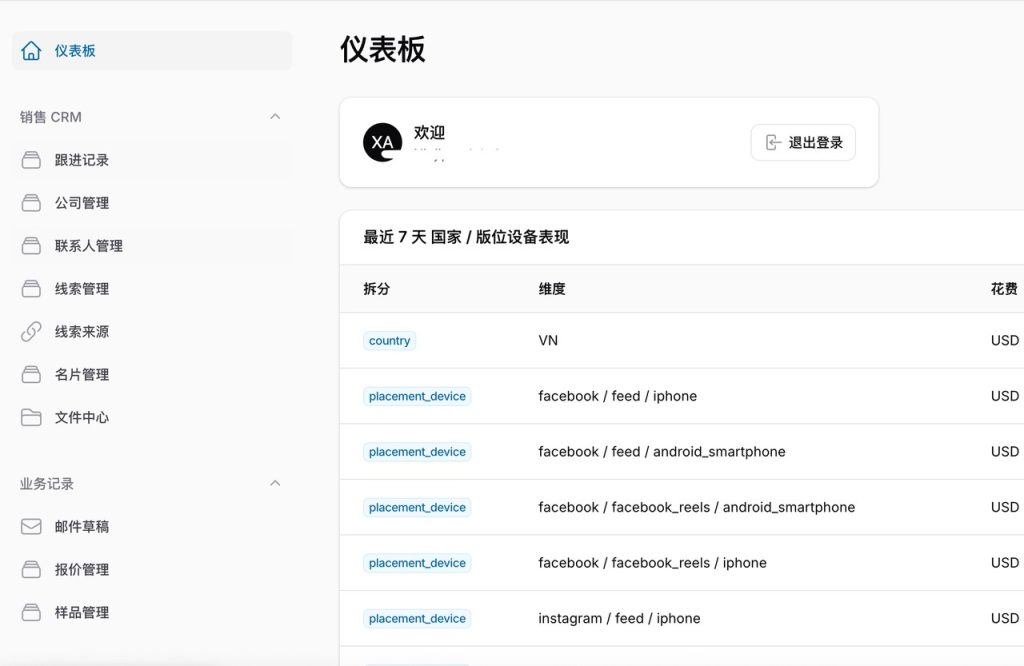Screen dimensions: 1024x666
Task: Navigate to 线索管理
Action: tap(152, 289)
